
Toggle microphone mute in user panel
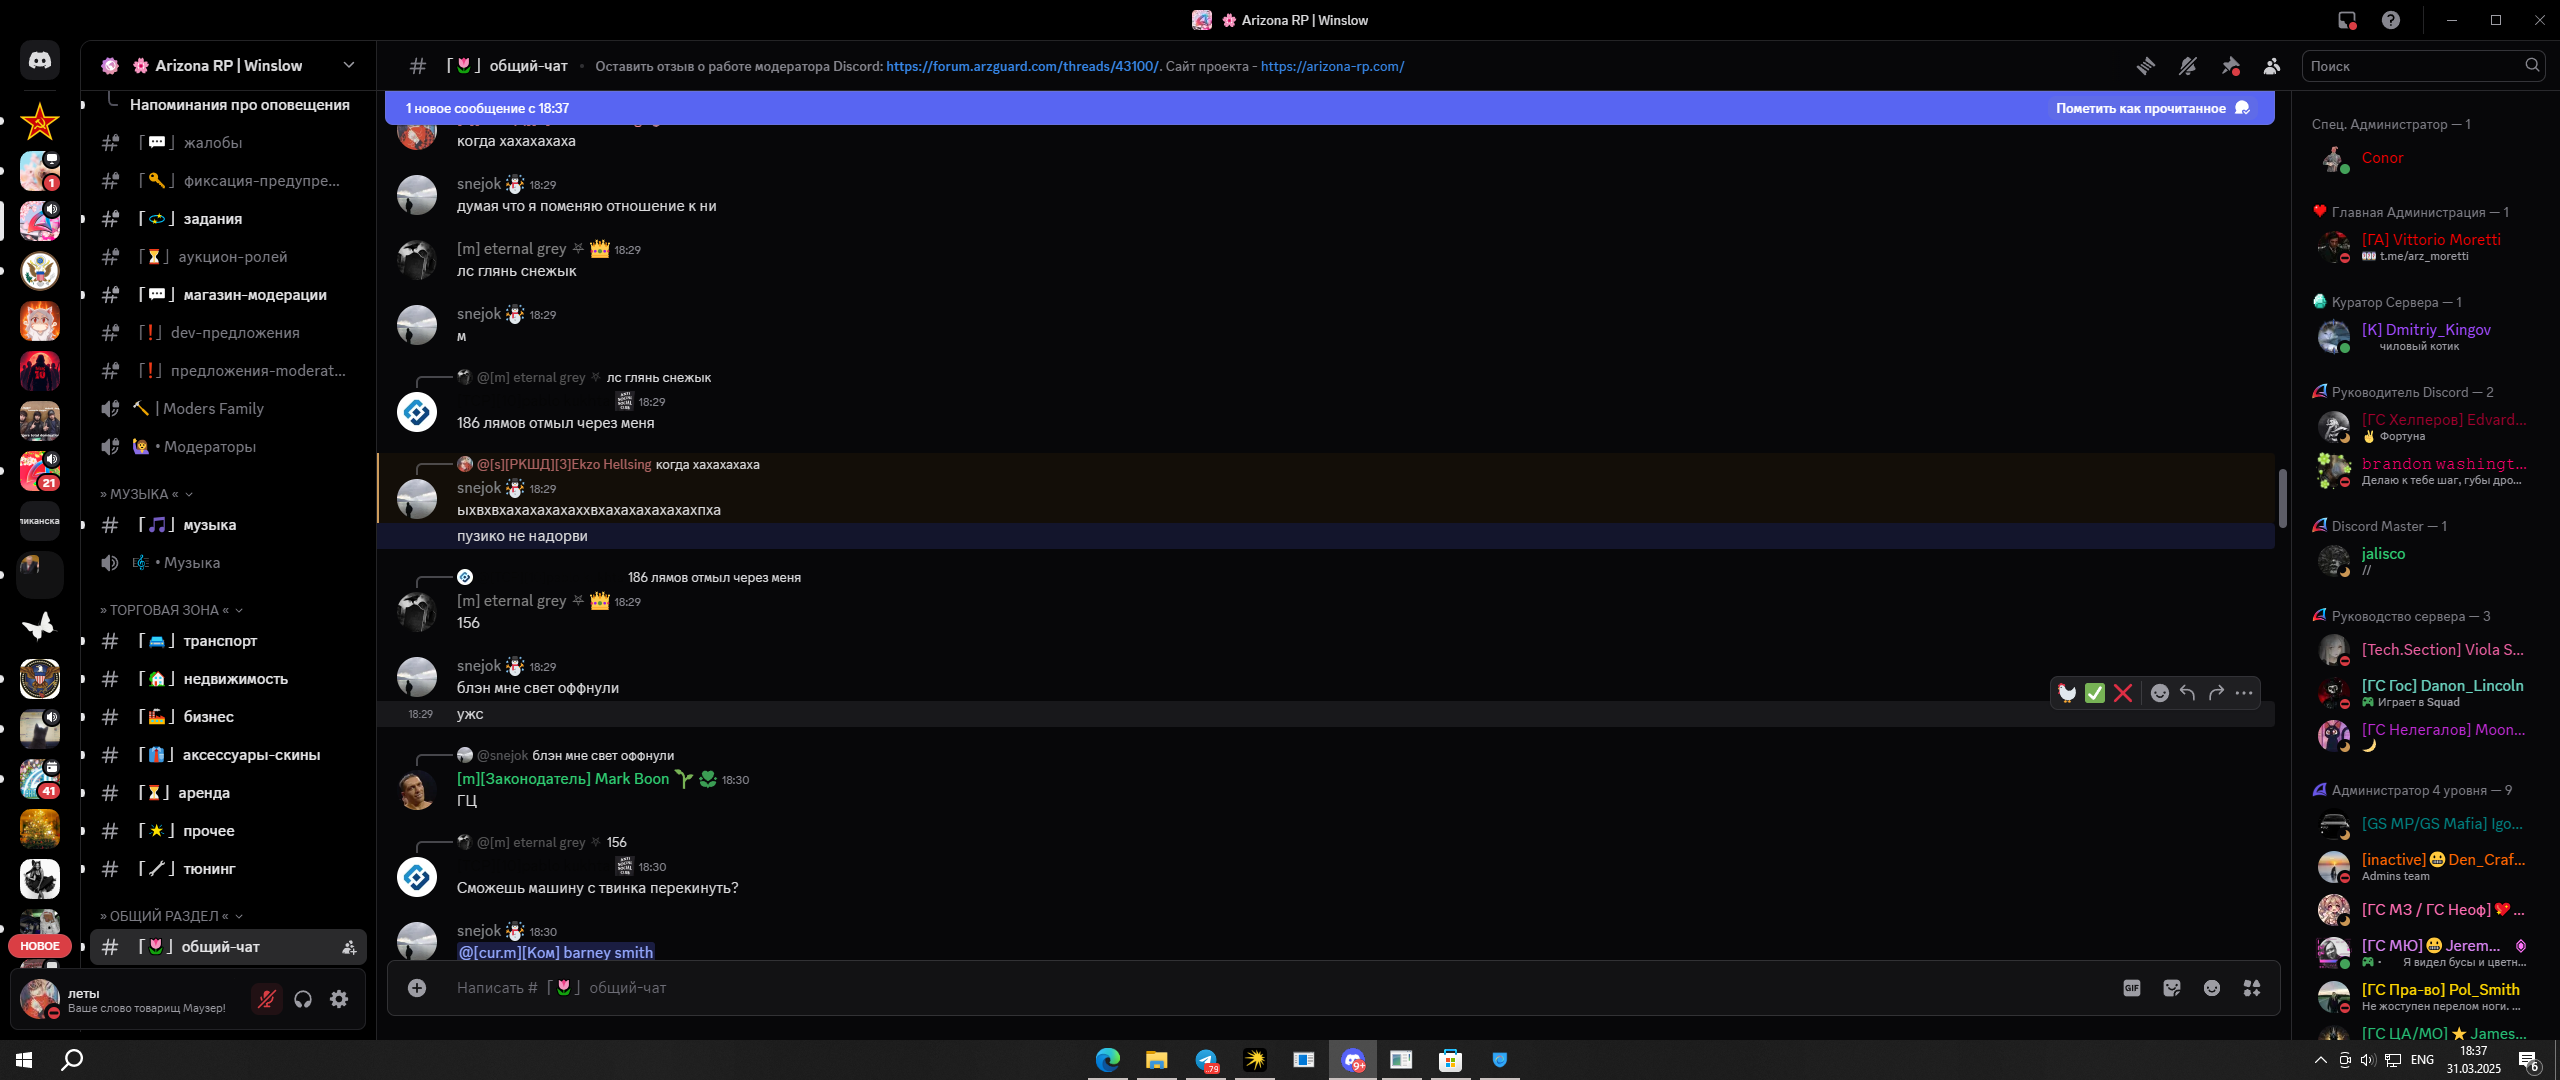point(266,999)
